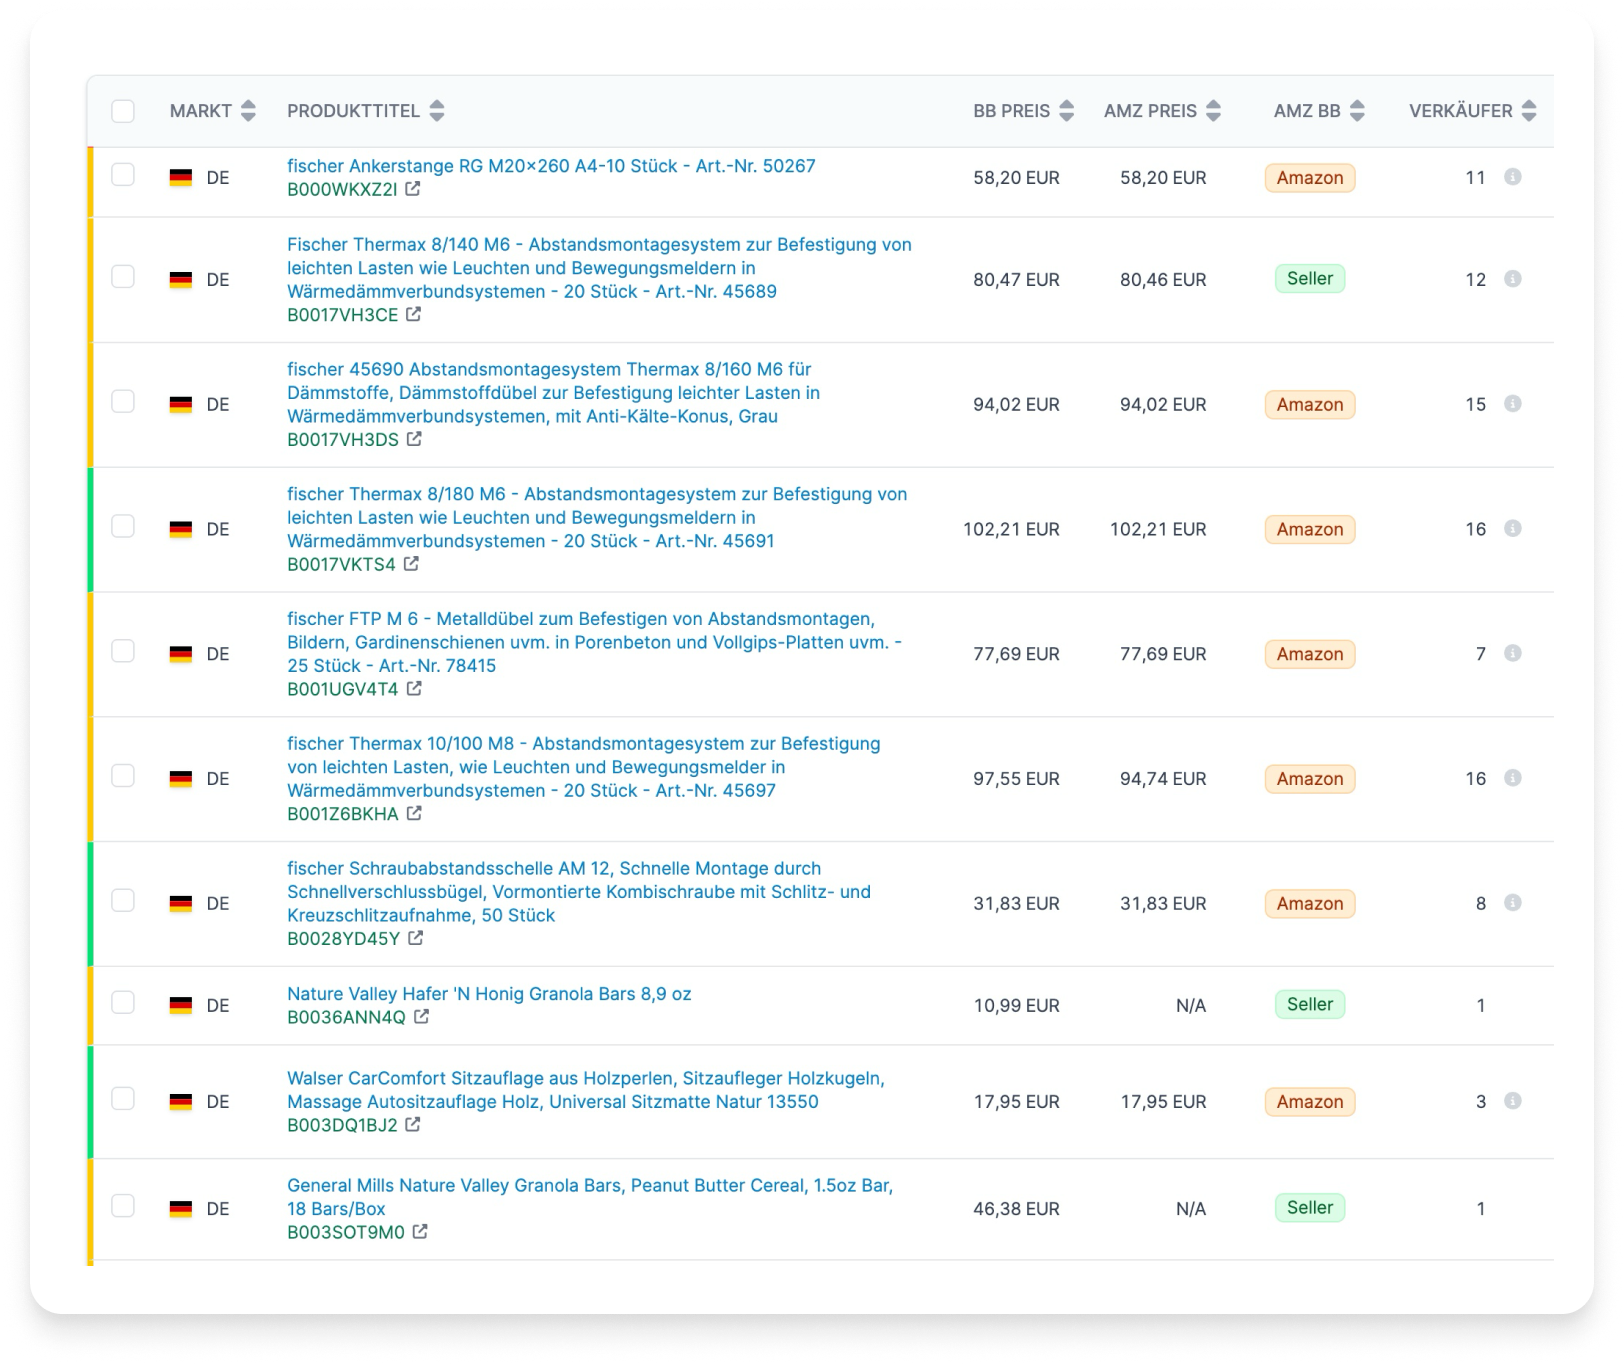Sort table by BB PREIS column
This screenshot has width=1624, height=1364.
click(x=1067, y=111)
